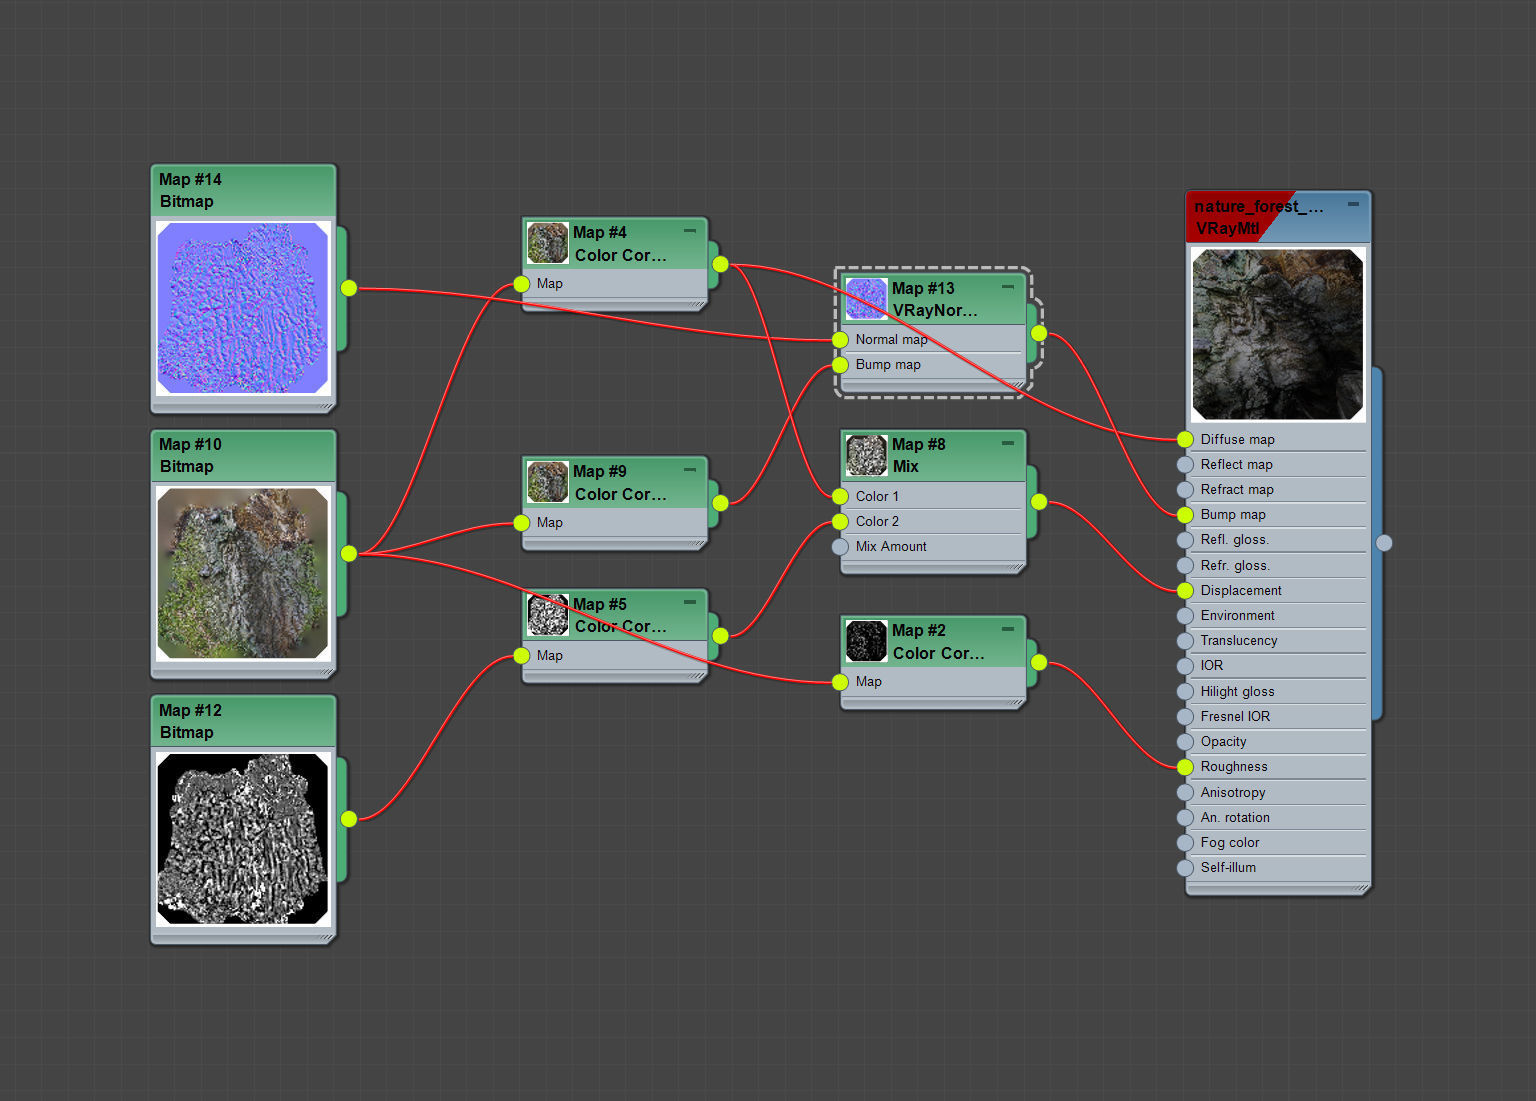Click the Normal map input socket

(x=840, y=340)
